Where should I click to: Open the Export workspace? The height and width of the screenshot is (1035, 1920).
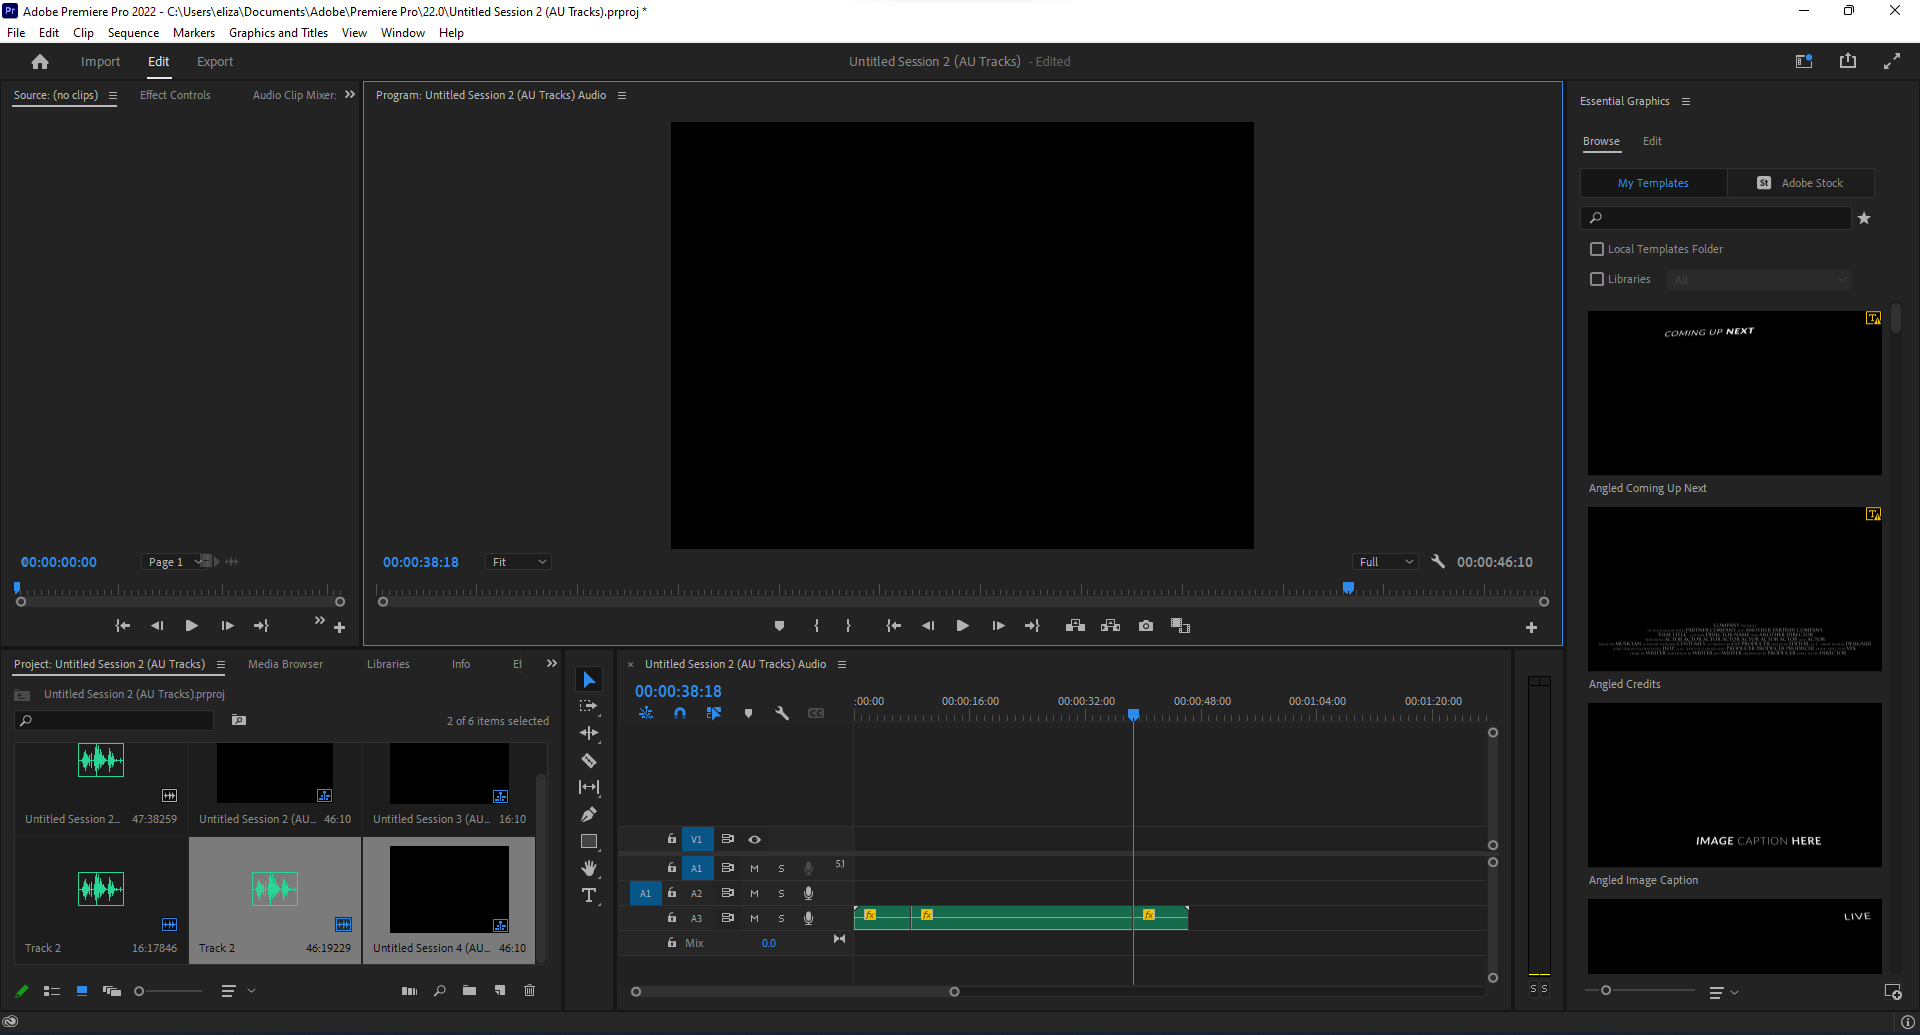tap(215, 62)
